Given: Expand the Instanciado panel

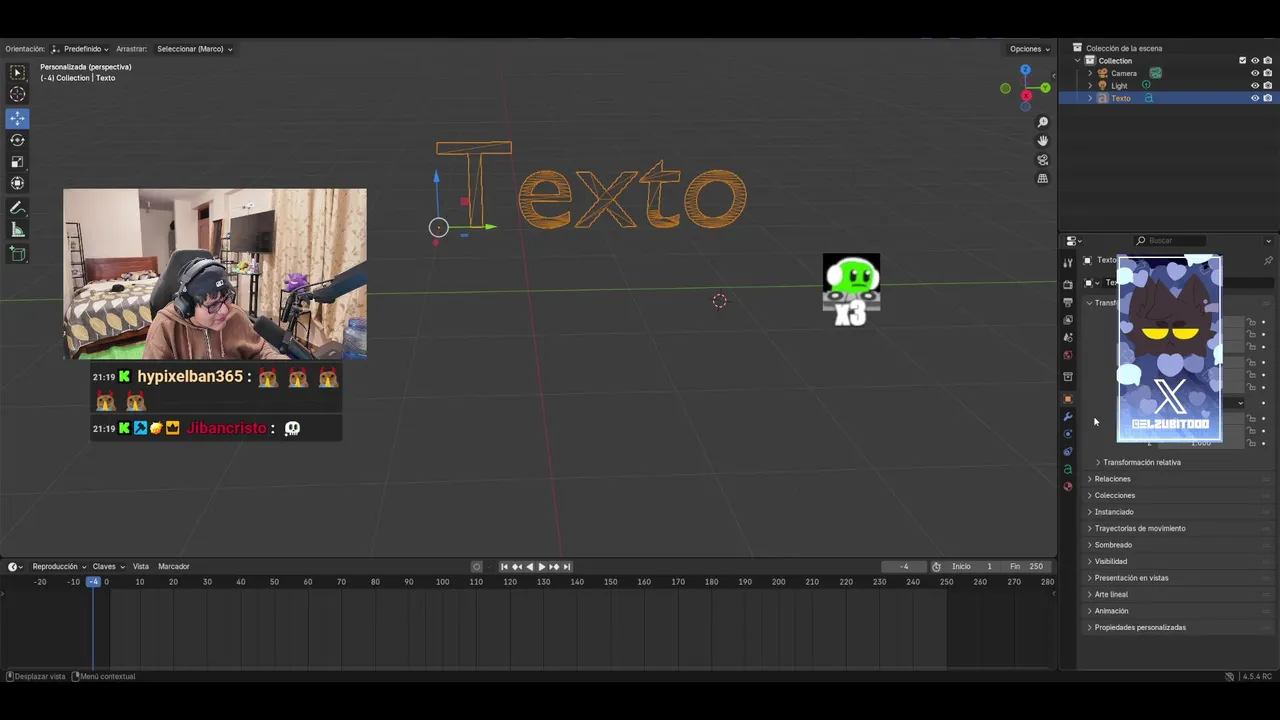Looking at the screenshot, I should pos(1178,512).
